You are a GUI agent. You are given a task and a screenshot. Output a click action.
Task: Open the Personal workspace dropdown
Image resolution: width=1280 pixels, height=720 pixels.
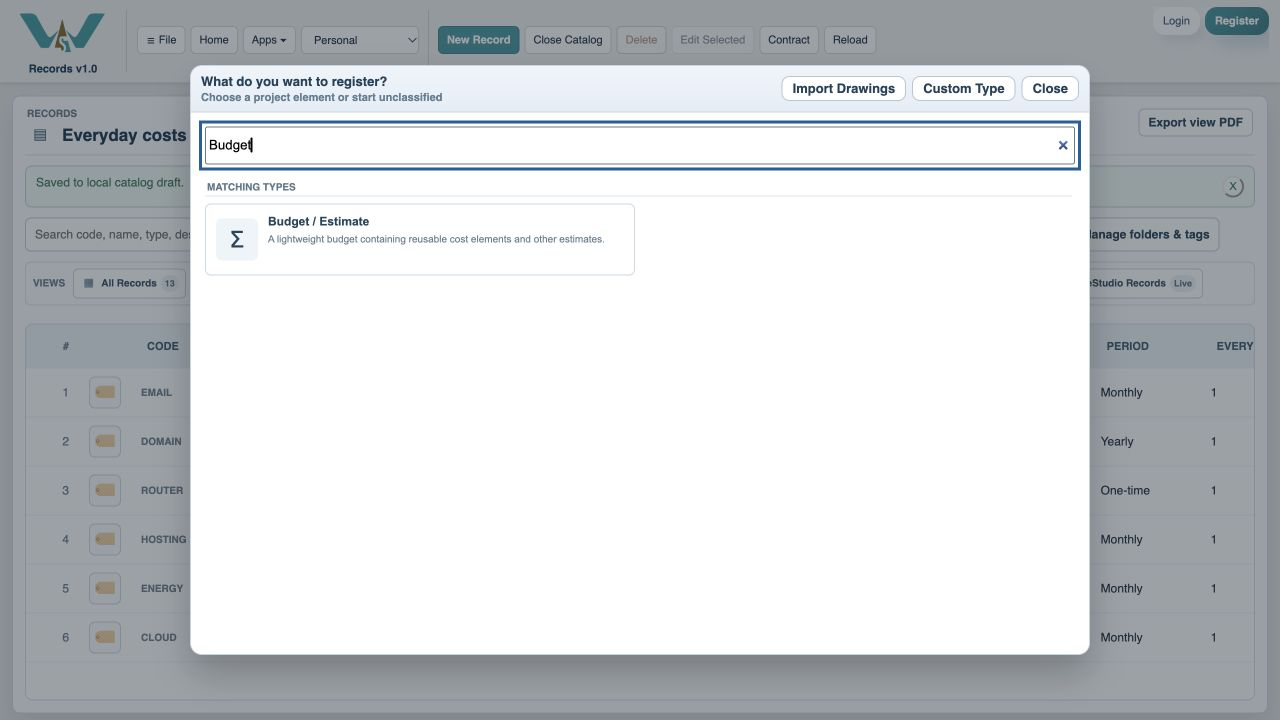tap(361, 40)
